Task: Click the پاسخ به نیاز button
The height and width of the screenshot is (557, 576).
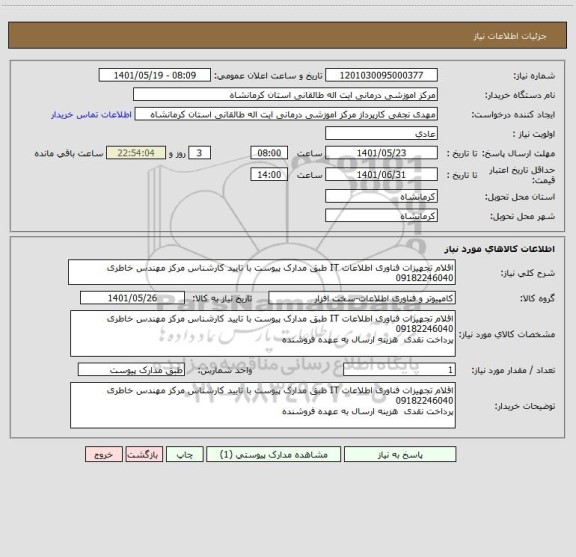Action: (400, 454)
